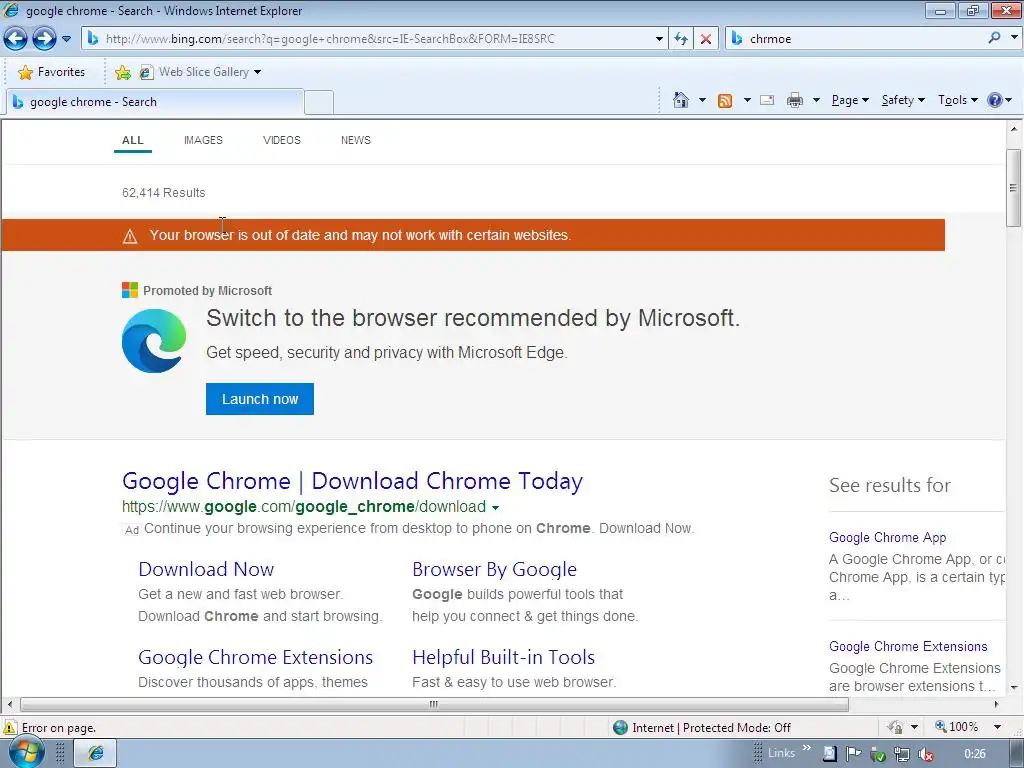Expand the Home button dropdown arrow
Viewport: 1024px width, 768px height.
[x=702, y=100]
